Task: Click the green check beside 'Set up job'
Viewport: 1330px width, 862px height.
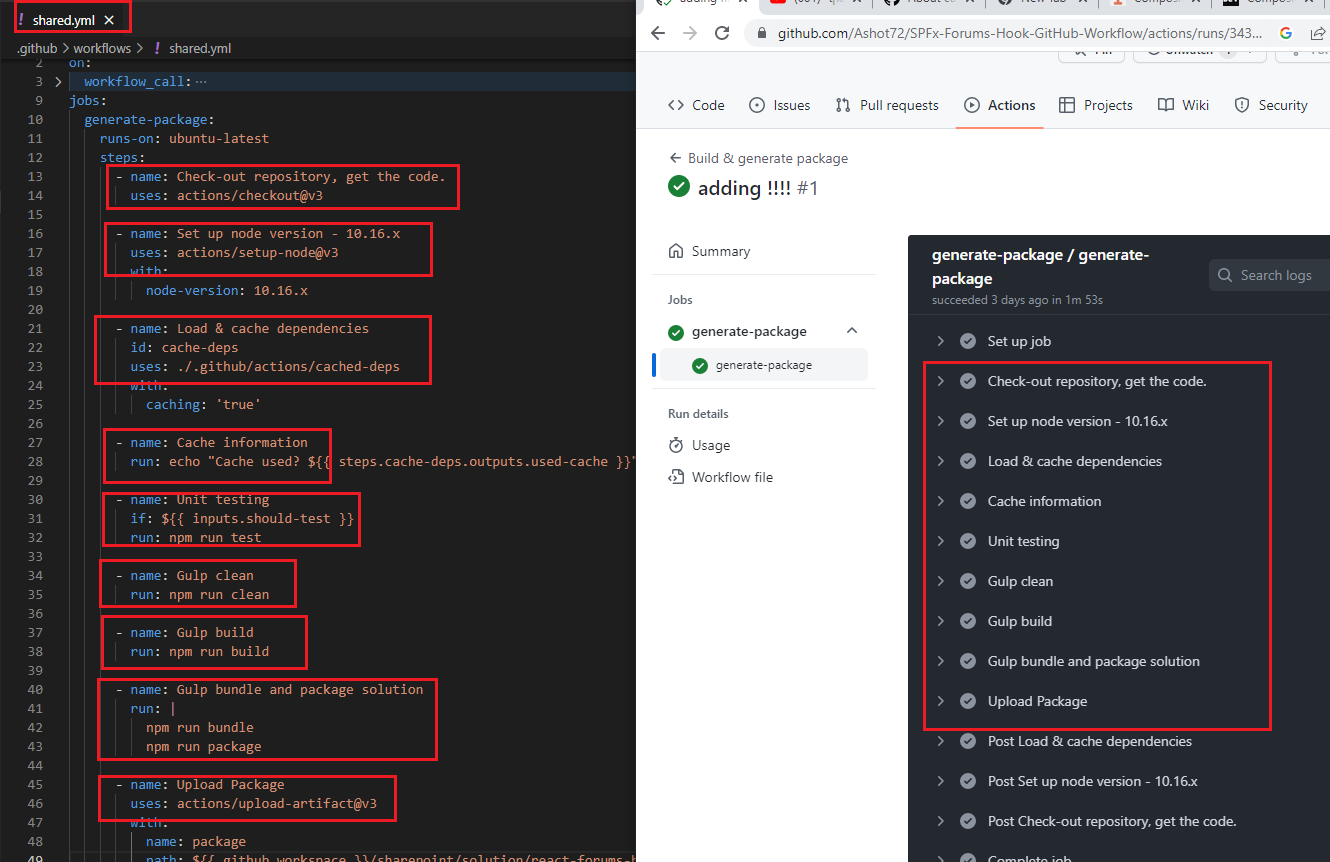Action: point(967,341)
